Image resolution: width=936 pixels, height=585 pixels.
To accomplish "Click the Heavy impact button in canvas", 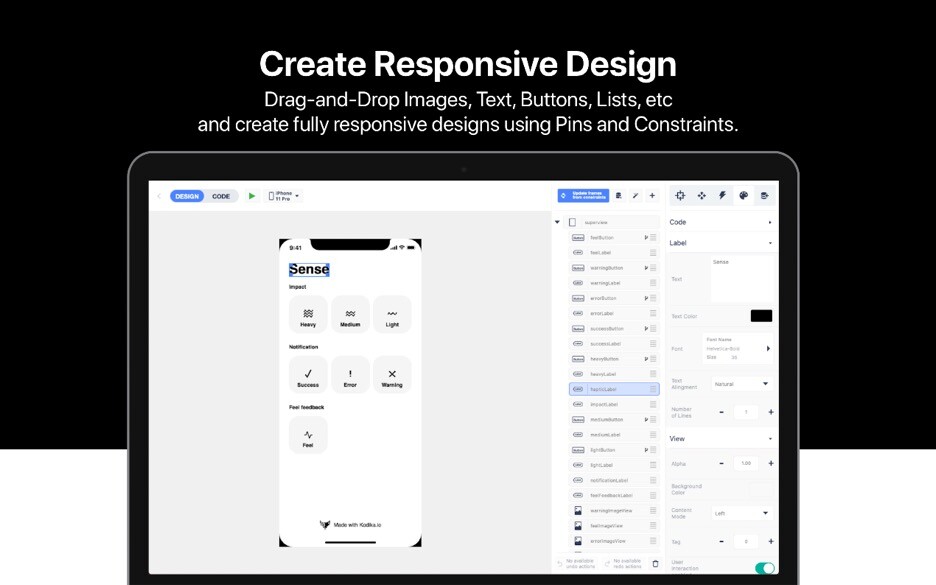I will pos(308,315).
